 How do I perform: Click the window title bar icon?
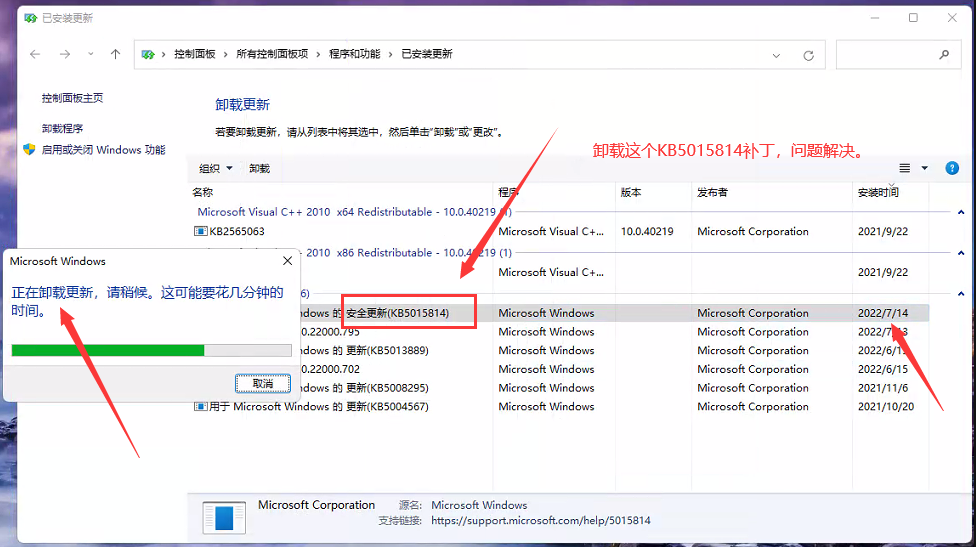click(x=30, y=18)
